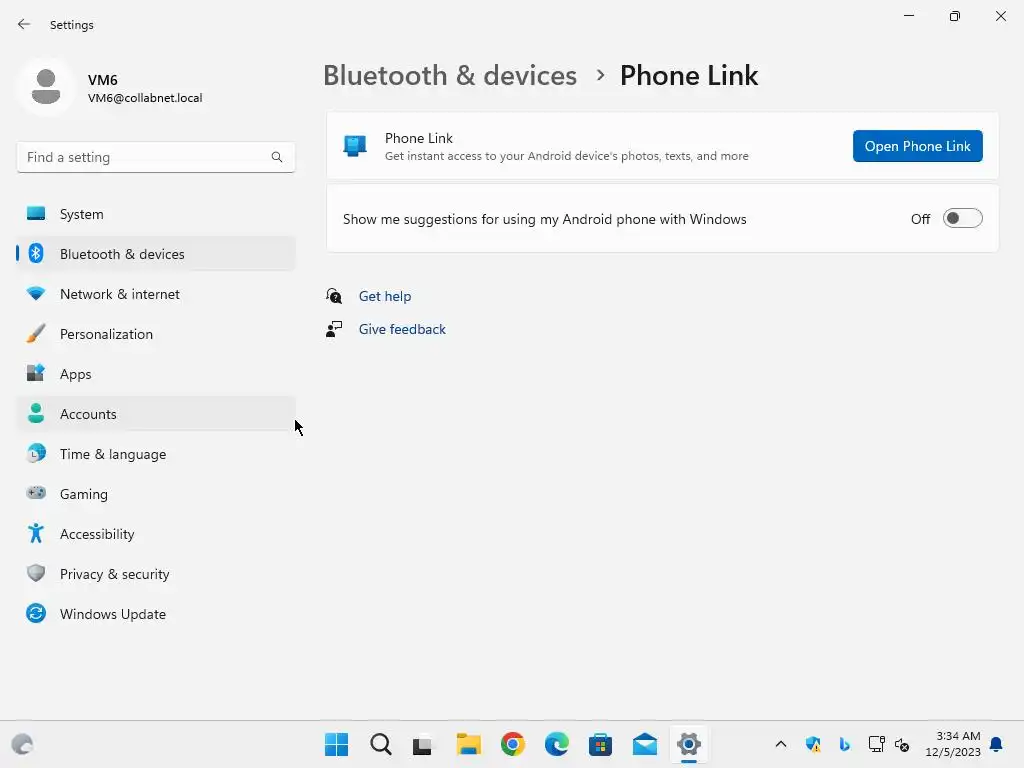Click the Network wifi sidebar icon

click(x=36, y=294)
